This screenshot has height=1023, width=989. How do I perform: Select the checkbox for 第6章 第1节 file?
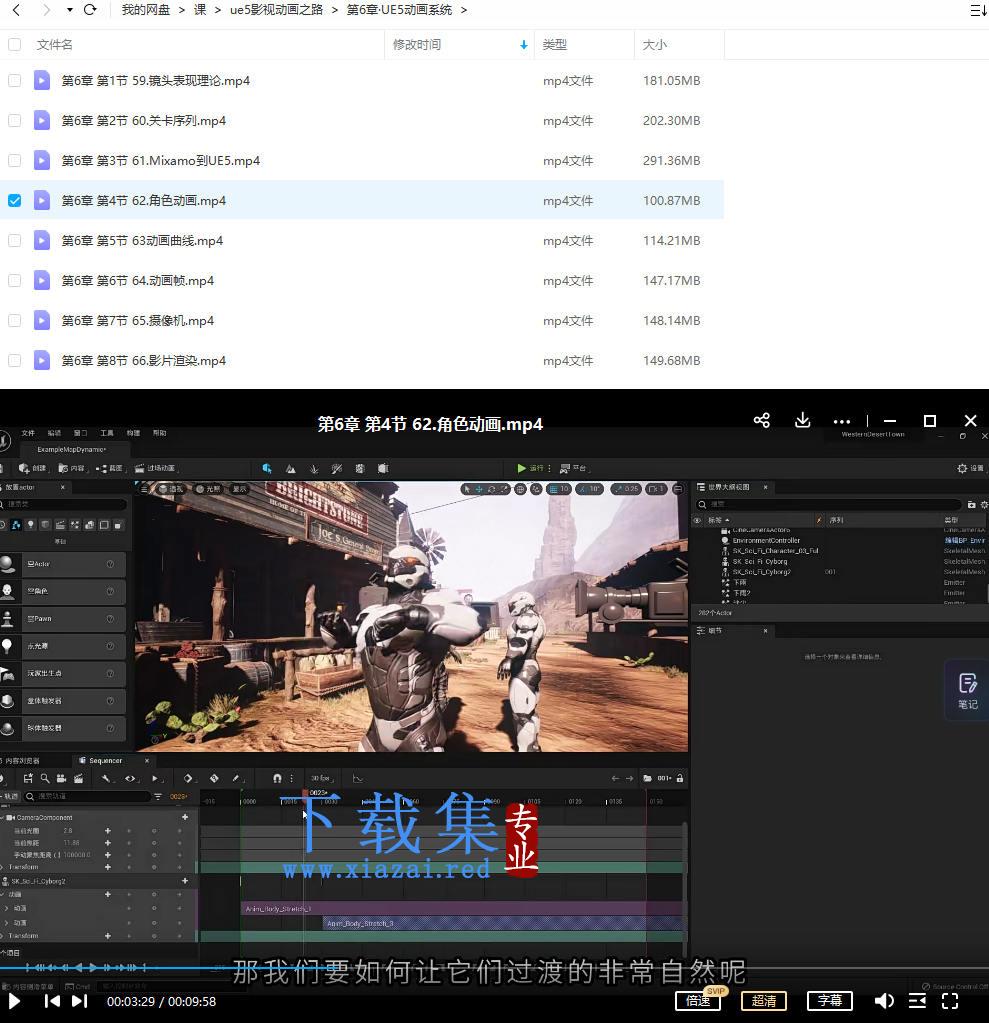14,80
